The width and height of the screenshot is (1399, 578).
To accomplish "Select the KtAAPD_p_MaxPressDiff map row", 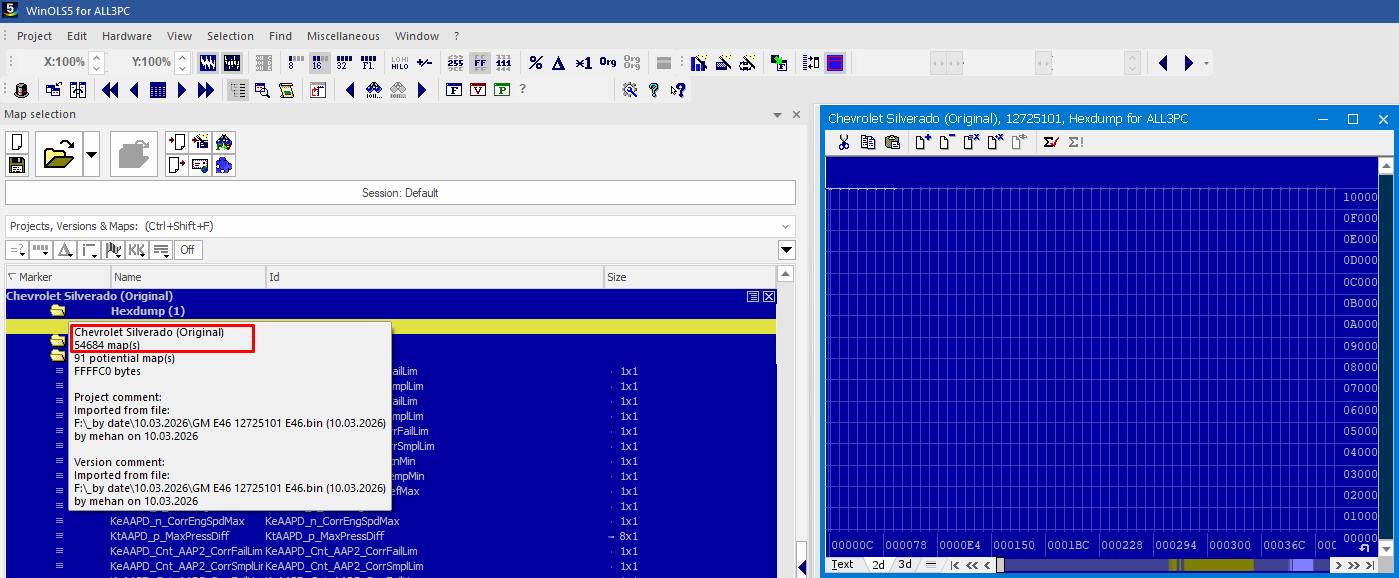I will (391, 536).
